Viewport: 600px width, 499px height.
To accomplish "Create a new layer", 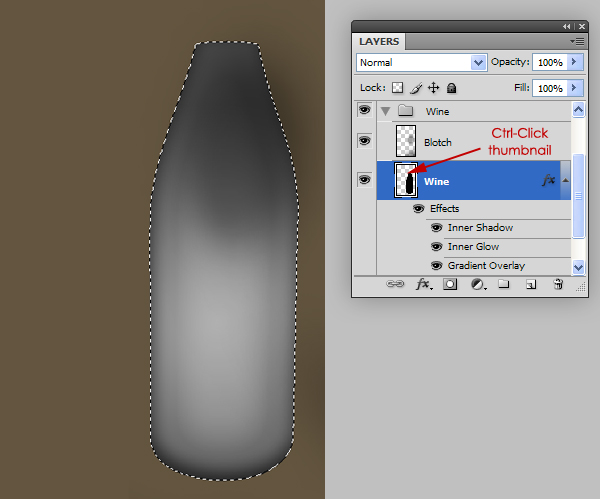I will pyautogui.click(x=531, y=284).
